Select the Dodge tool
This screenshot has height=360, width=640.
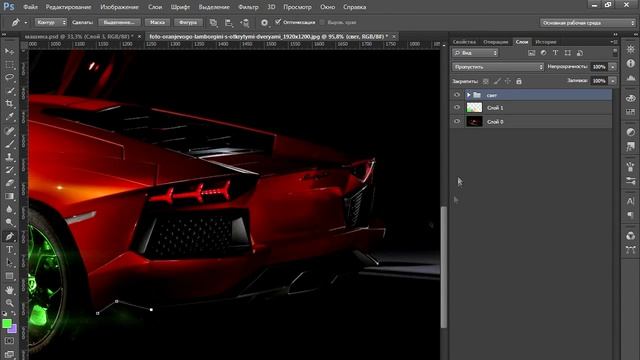click(9, 222)
